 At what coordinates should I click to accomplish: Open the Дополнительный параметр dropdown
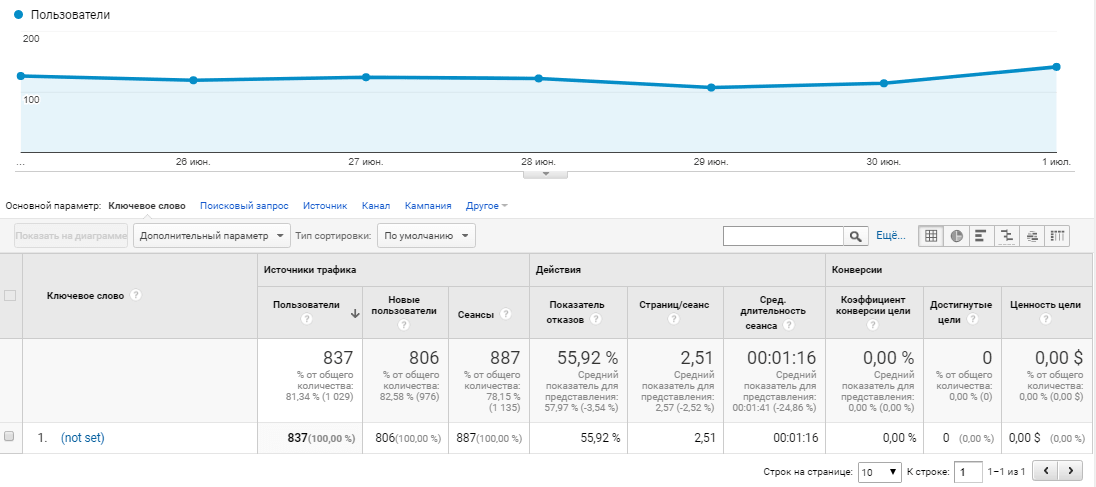pos(212,236)
